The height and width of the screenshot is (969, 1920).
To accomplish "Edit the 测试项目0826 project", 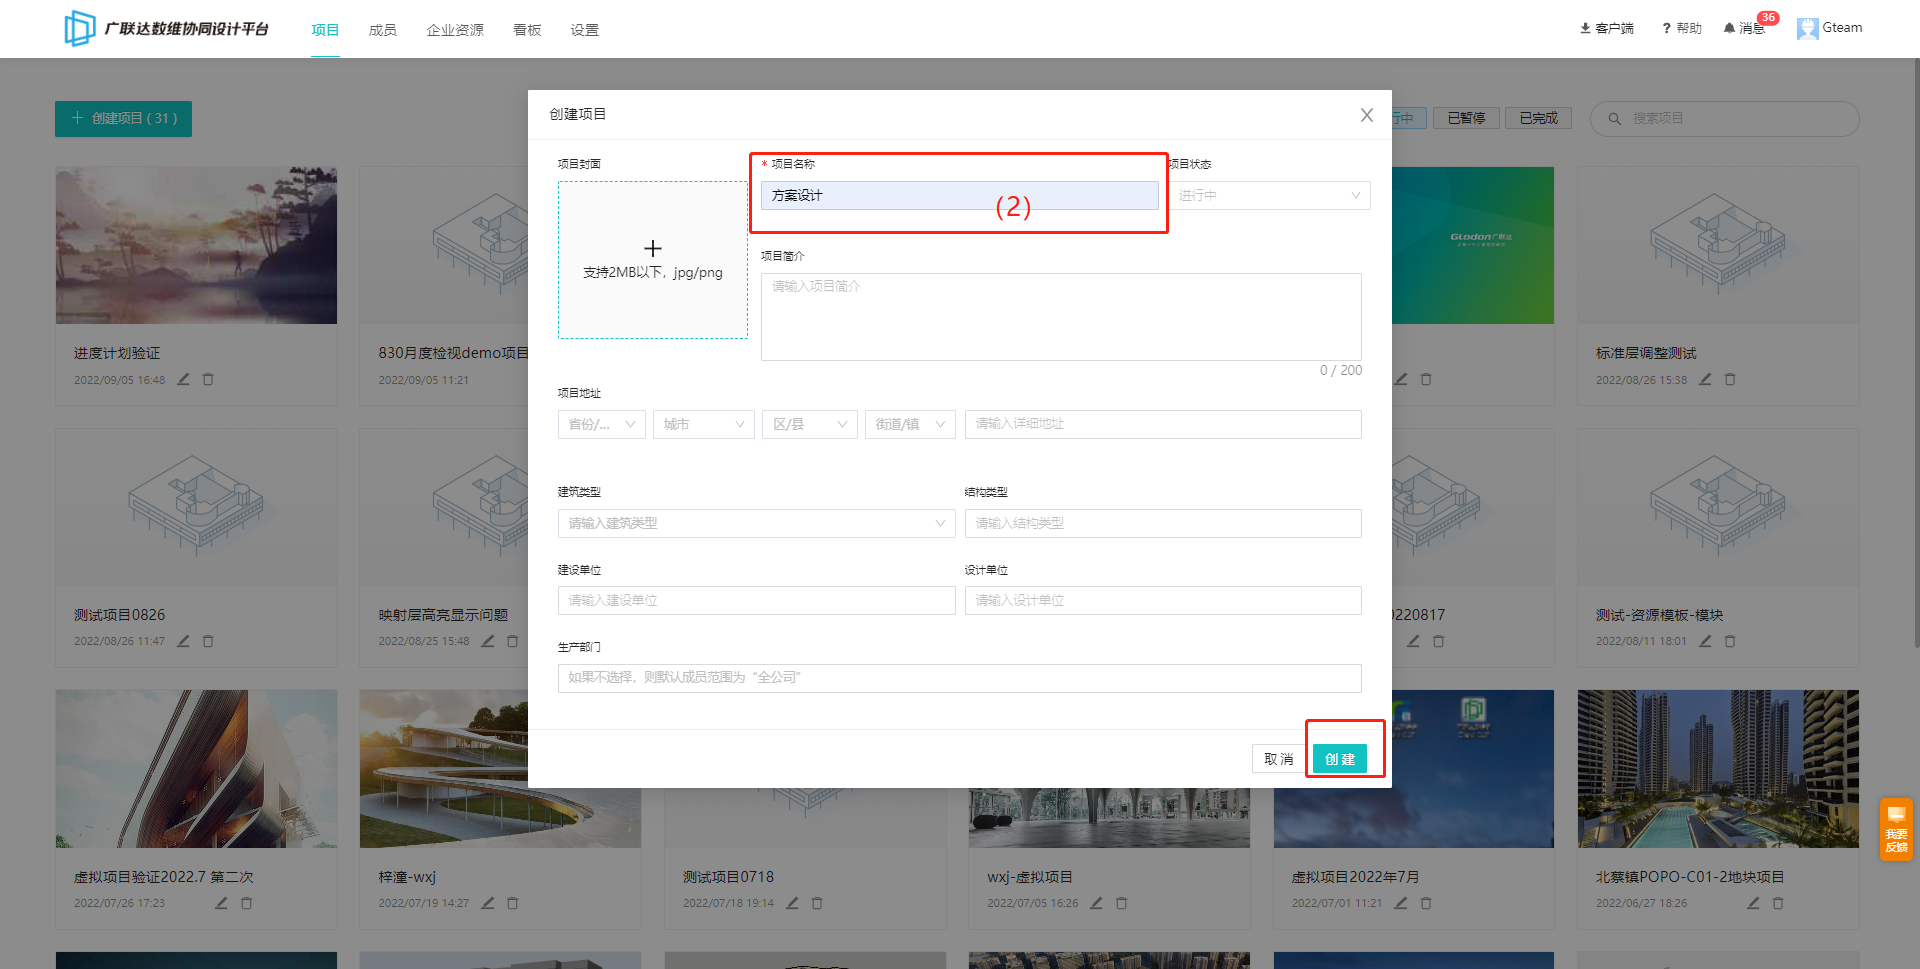I will [x=183, y=641].
